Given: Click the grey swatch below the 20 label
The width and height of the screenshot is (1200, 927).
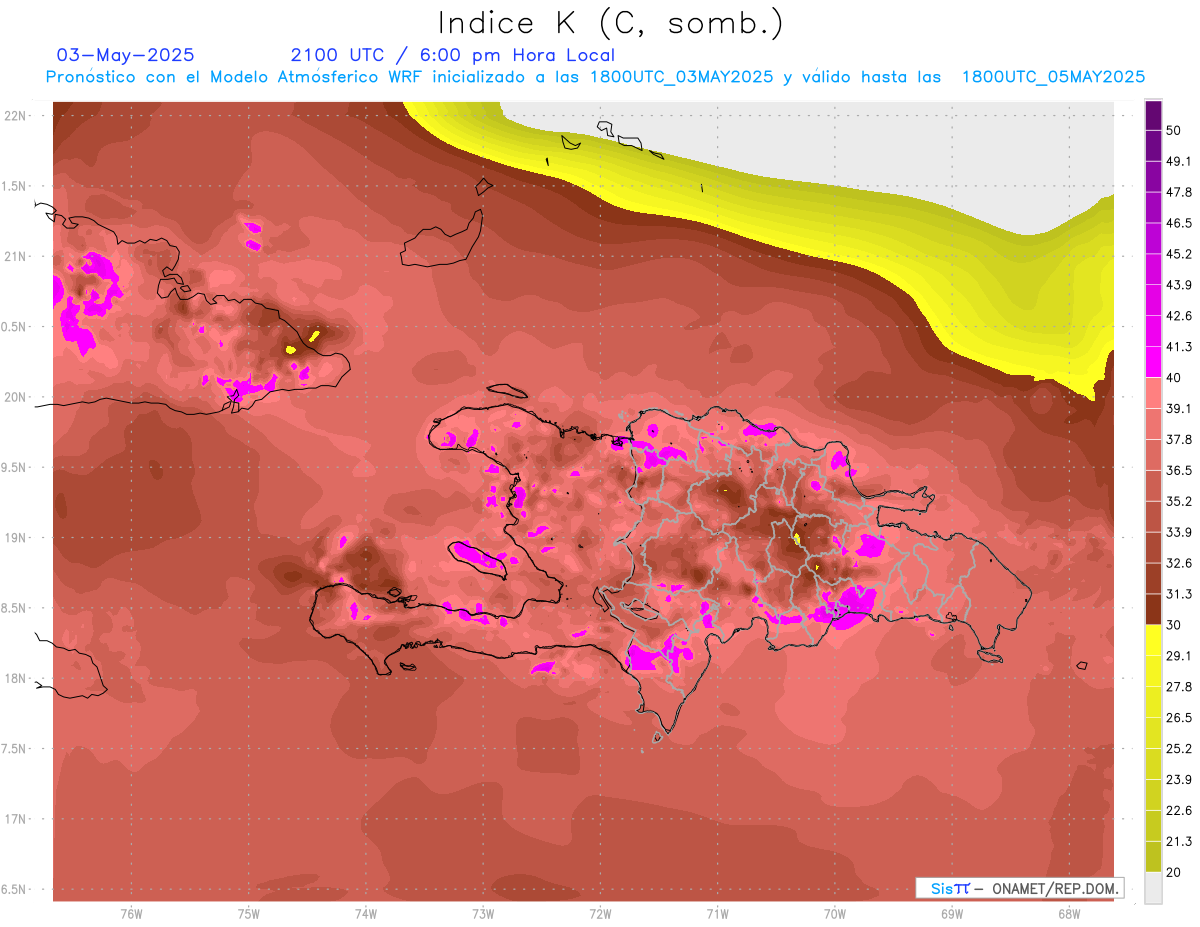Looking at the screenshot, I should coord(1153,888).
